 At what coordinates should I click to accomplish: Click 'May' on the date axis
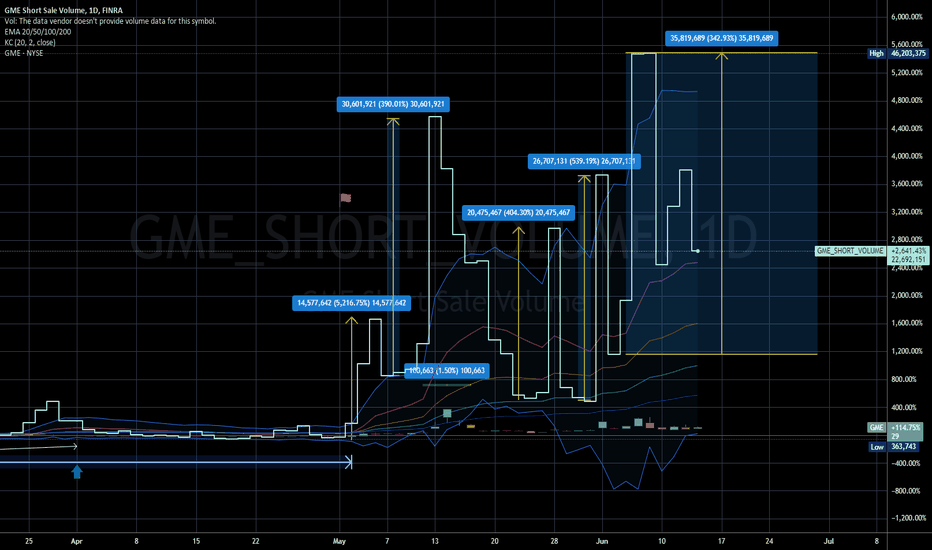click(x=339, y=542)
